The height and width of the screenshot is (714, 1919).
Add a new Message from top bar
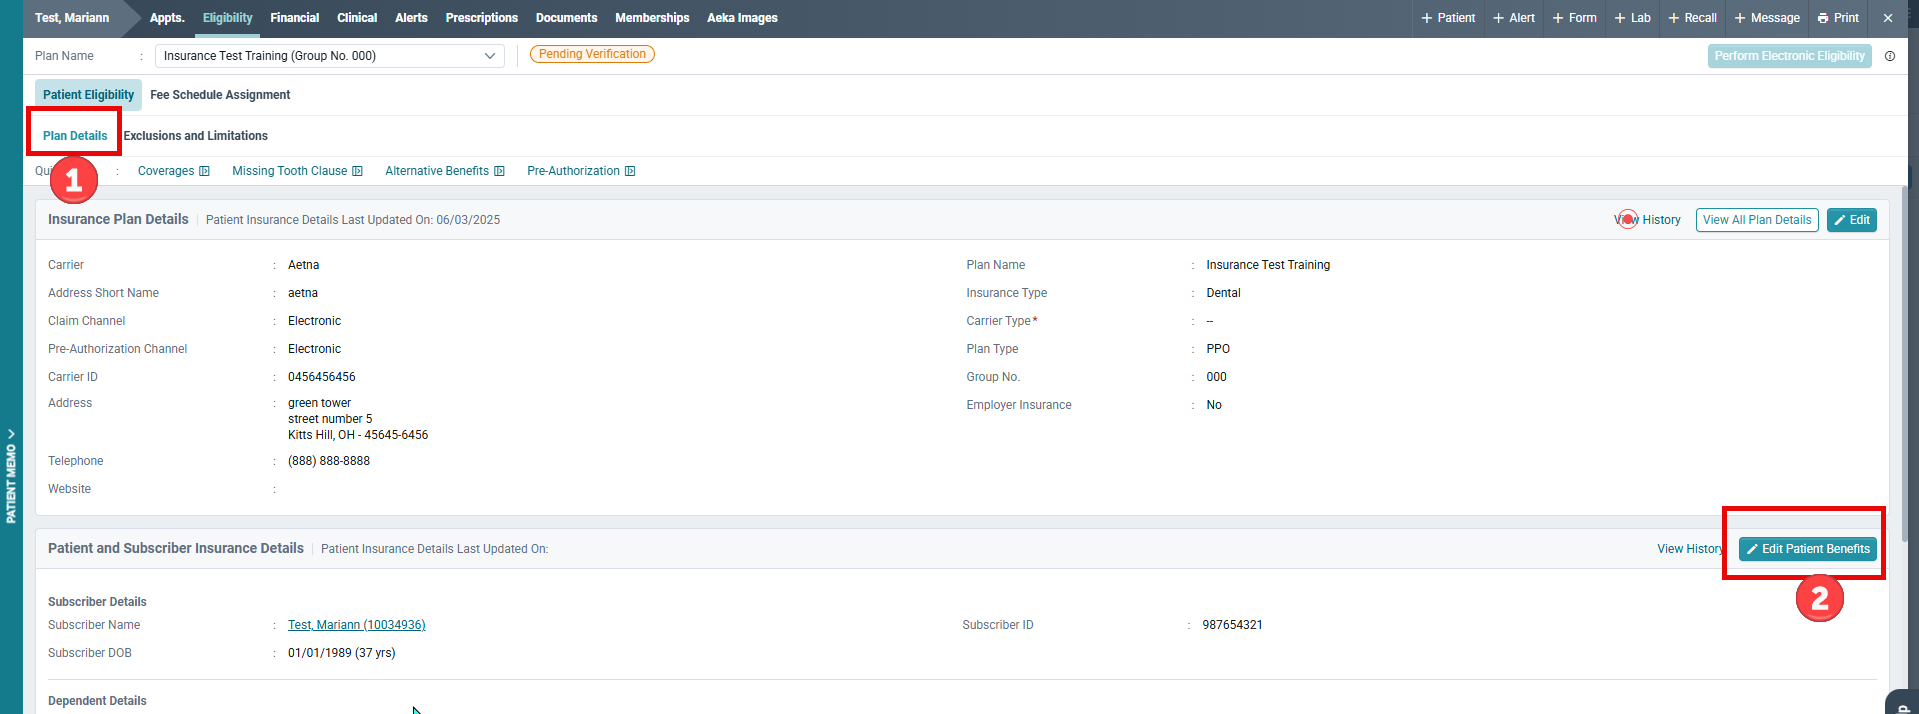click(1767, 18)
